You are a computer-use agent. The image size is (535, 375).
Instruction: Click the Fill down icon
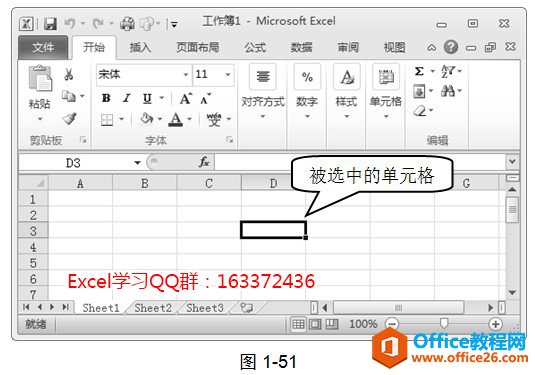click(419, 91)
